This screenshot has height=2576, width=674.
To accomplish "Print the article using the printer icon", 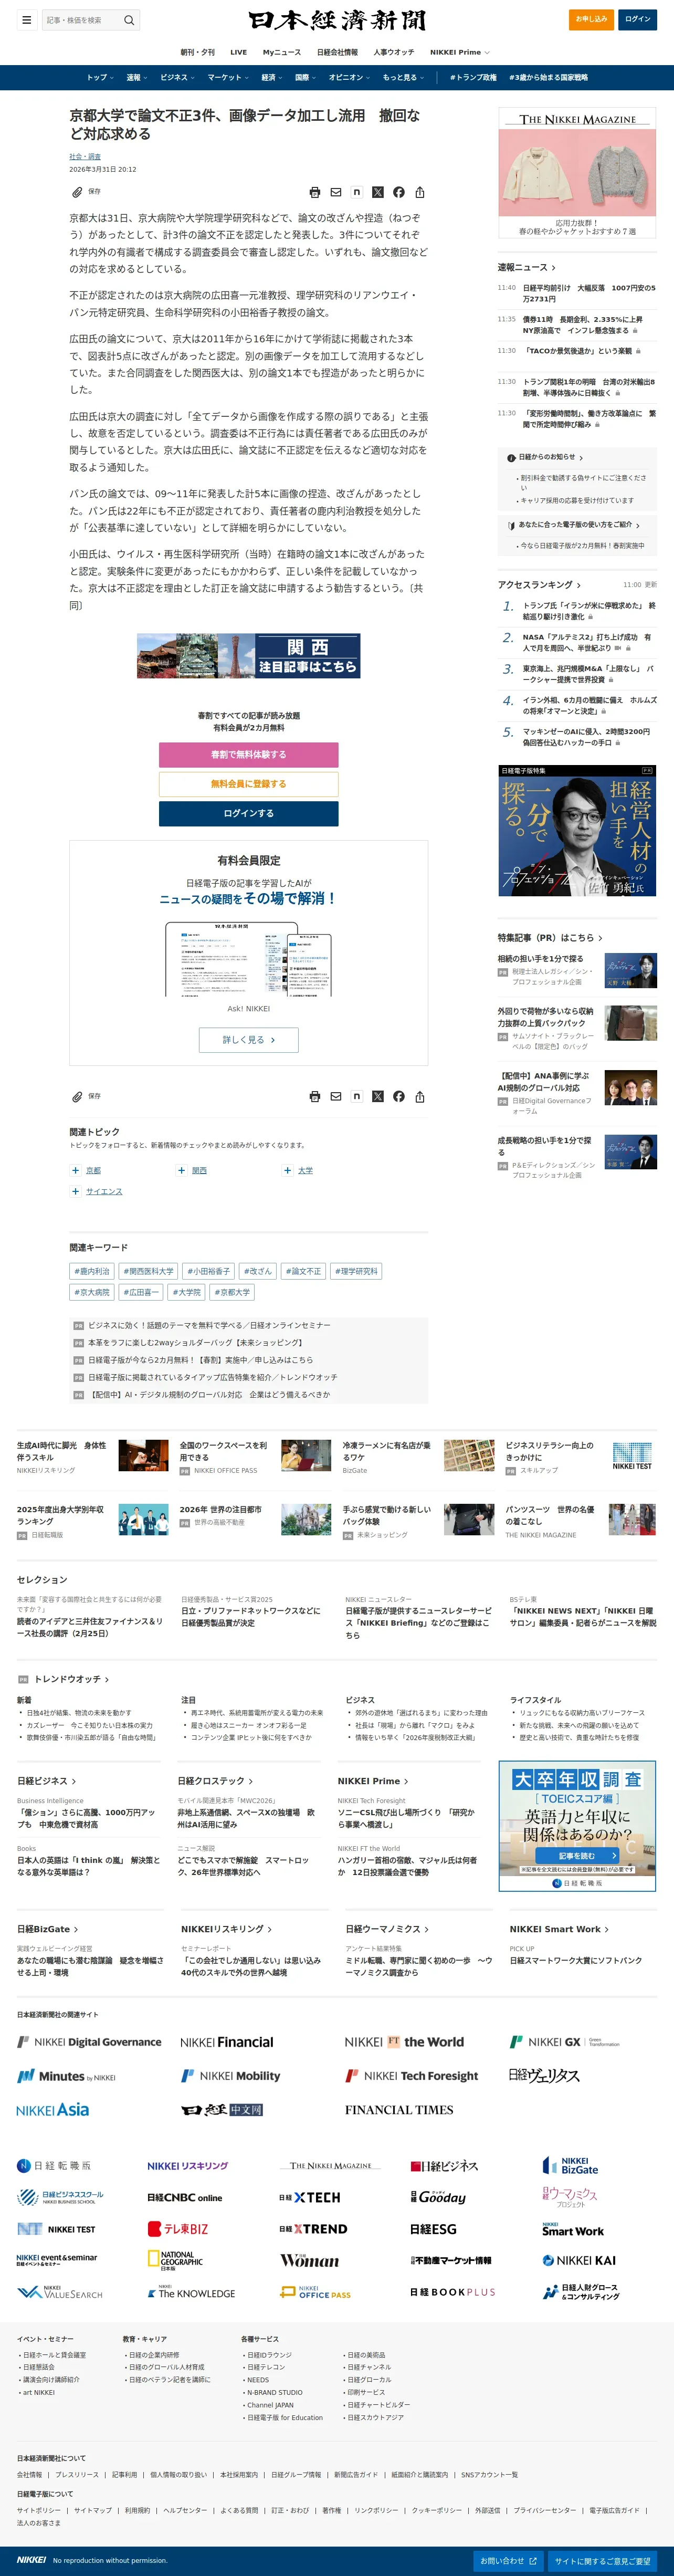I will tap(315, 192).
